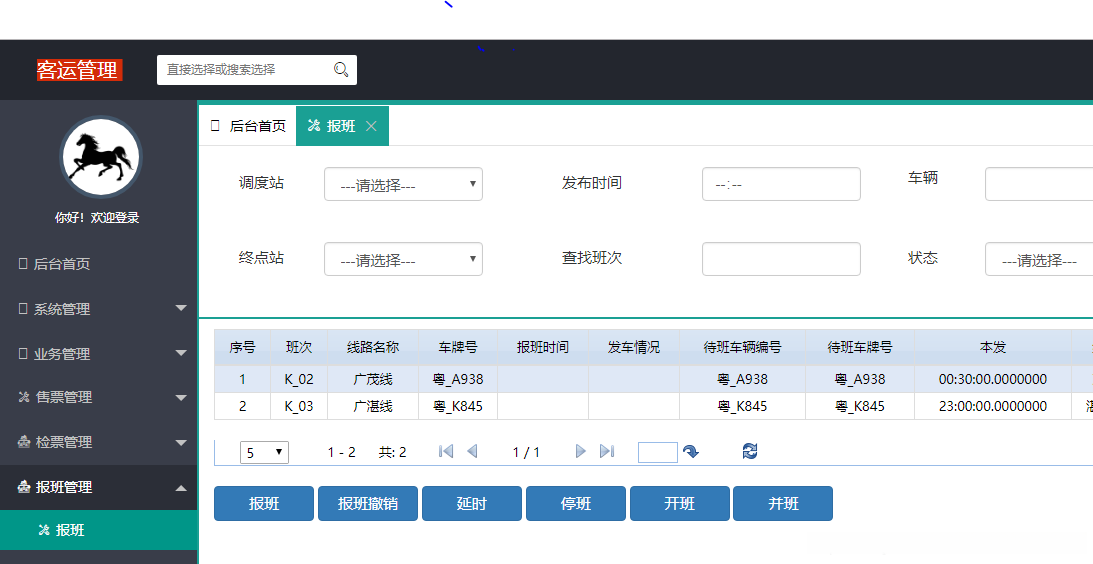Screen dimensions: 1093x564
Task: Go to previous page of table
Action: point(472,452)
